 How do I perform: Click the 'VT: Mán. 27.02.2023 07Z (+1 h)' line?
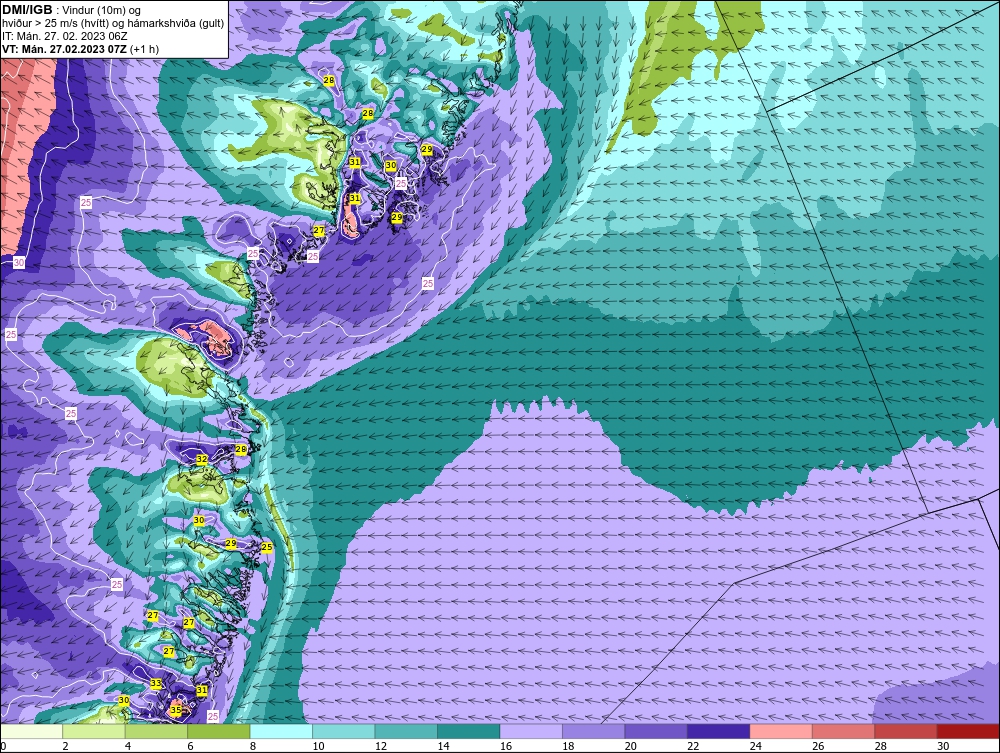80,49
